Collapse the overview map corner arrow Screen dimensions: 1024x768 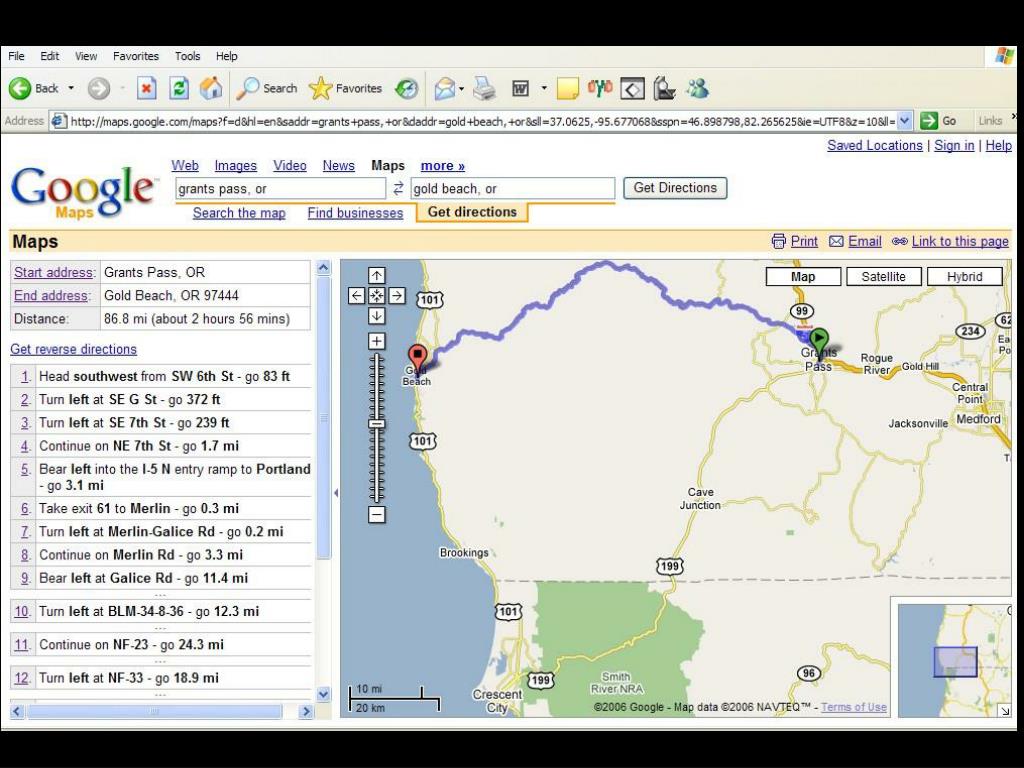tap(1005, 711)
